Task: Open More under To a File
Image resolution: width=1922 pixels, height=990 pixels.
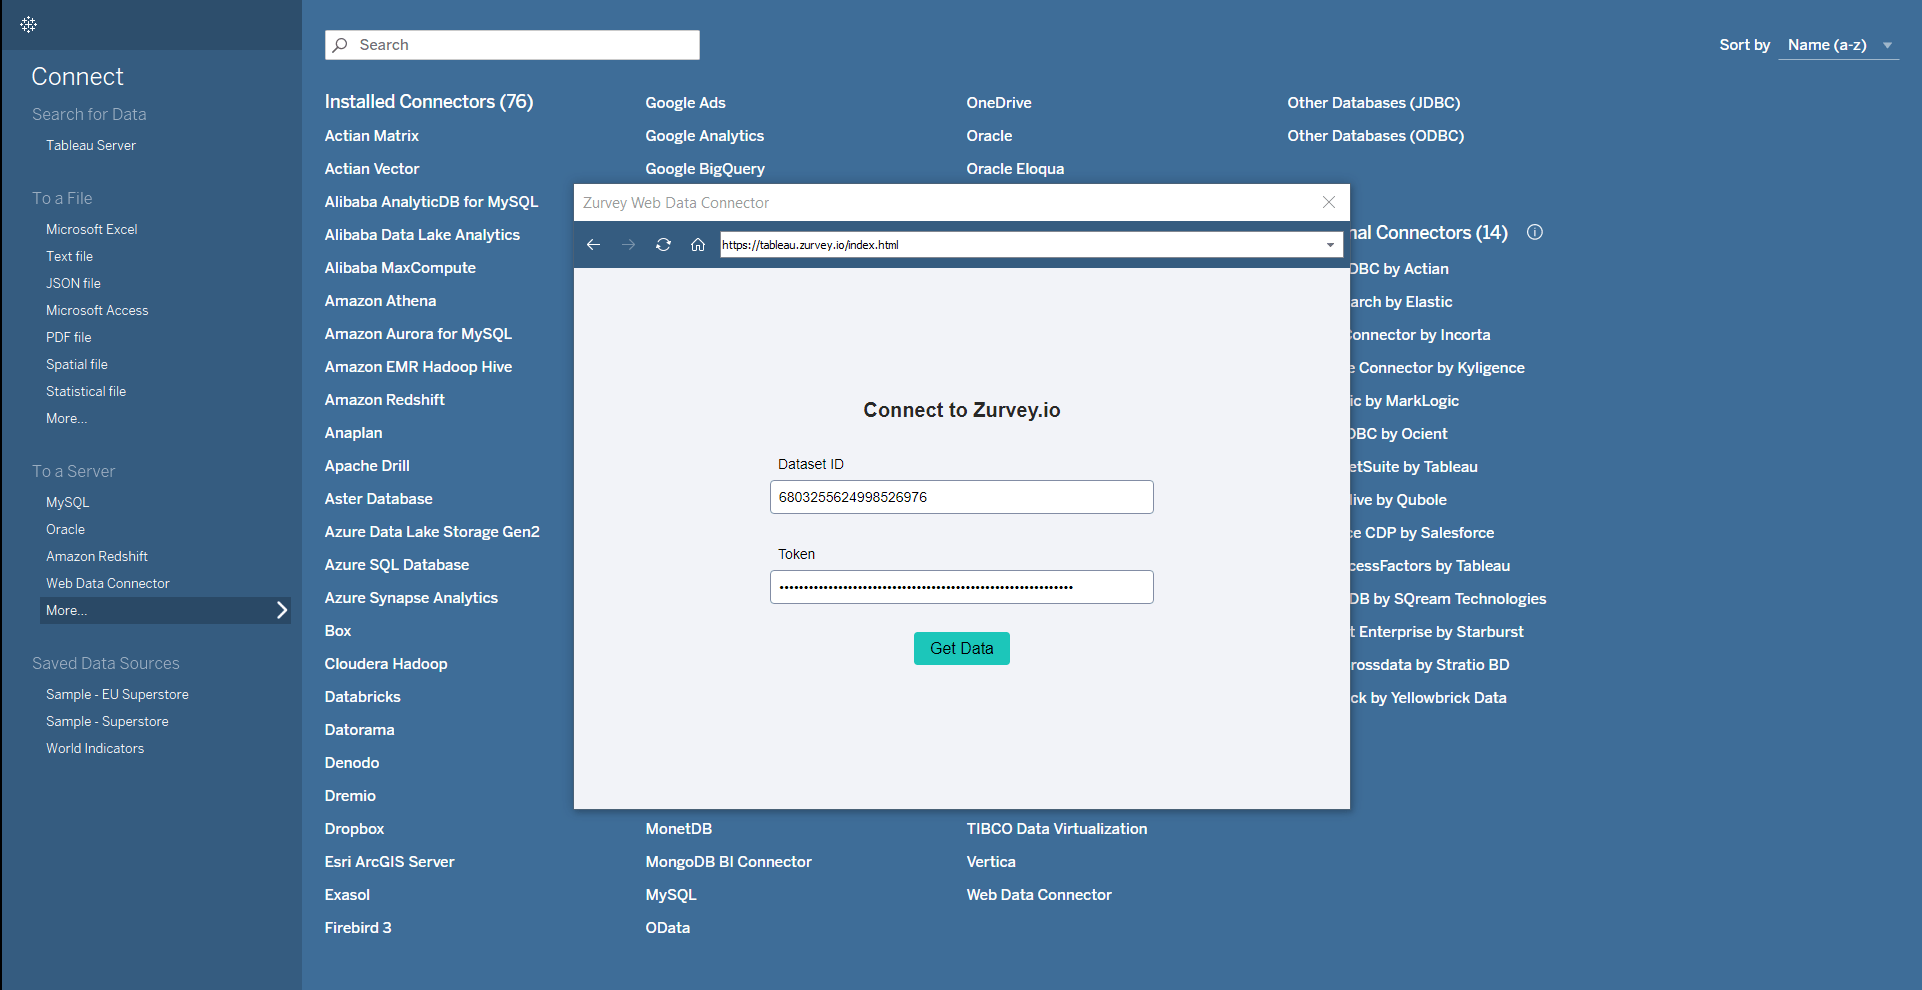Action: point(66,418)
